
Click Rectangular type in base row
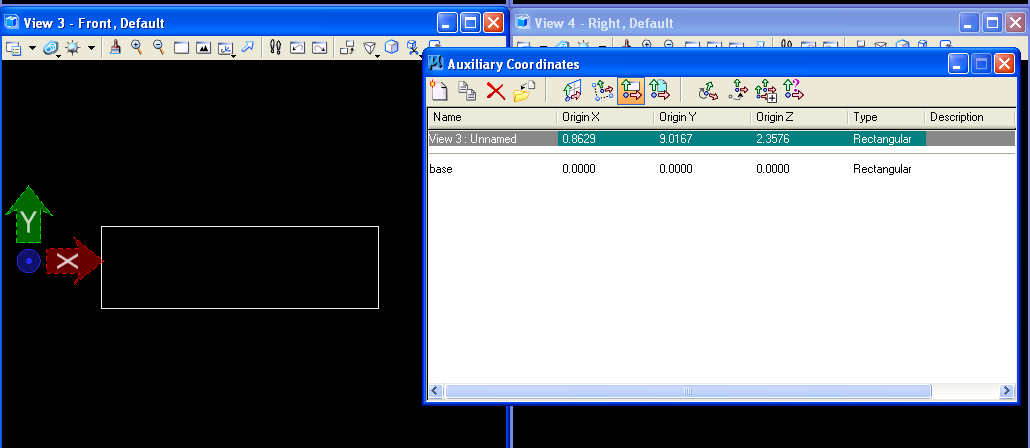point(882,169)
